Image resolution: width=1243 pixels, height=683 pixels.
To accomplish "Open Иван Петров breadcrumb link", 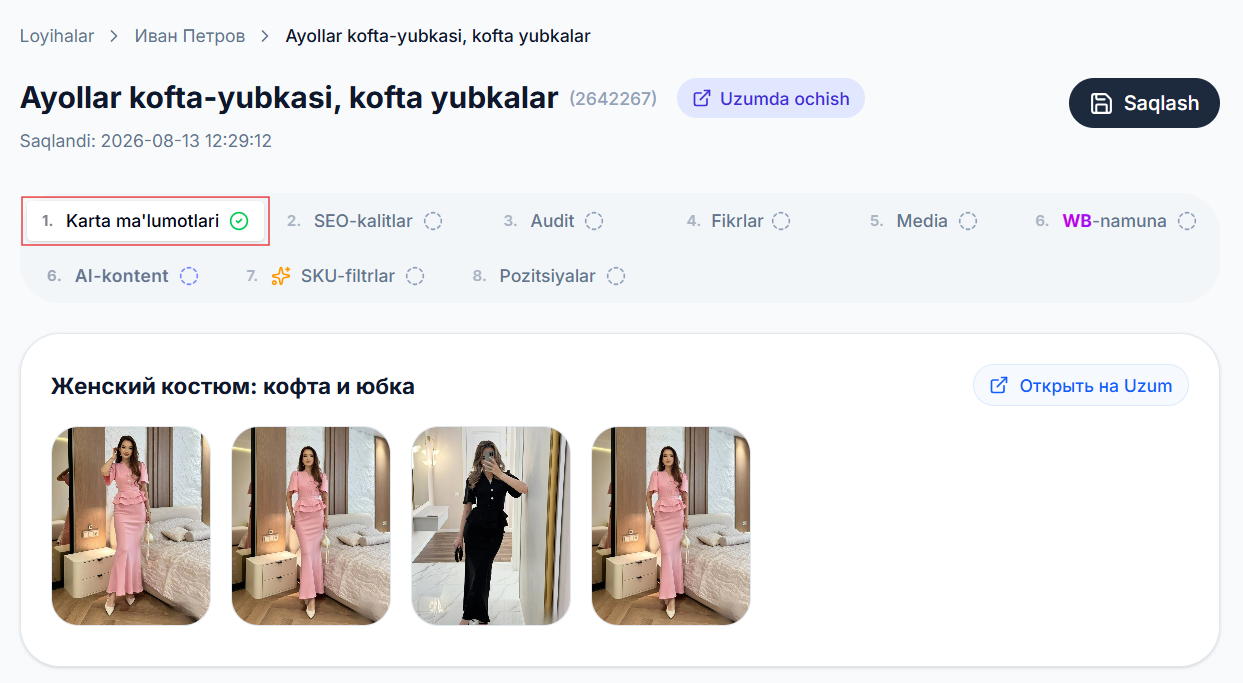I will tap(190, 36).
